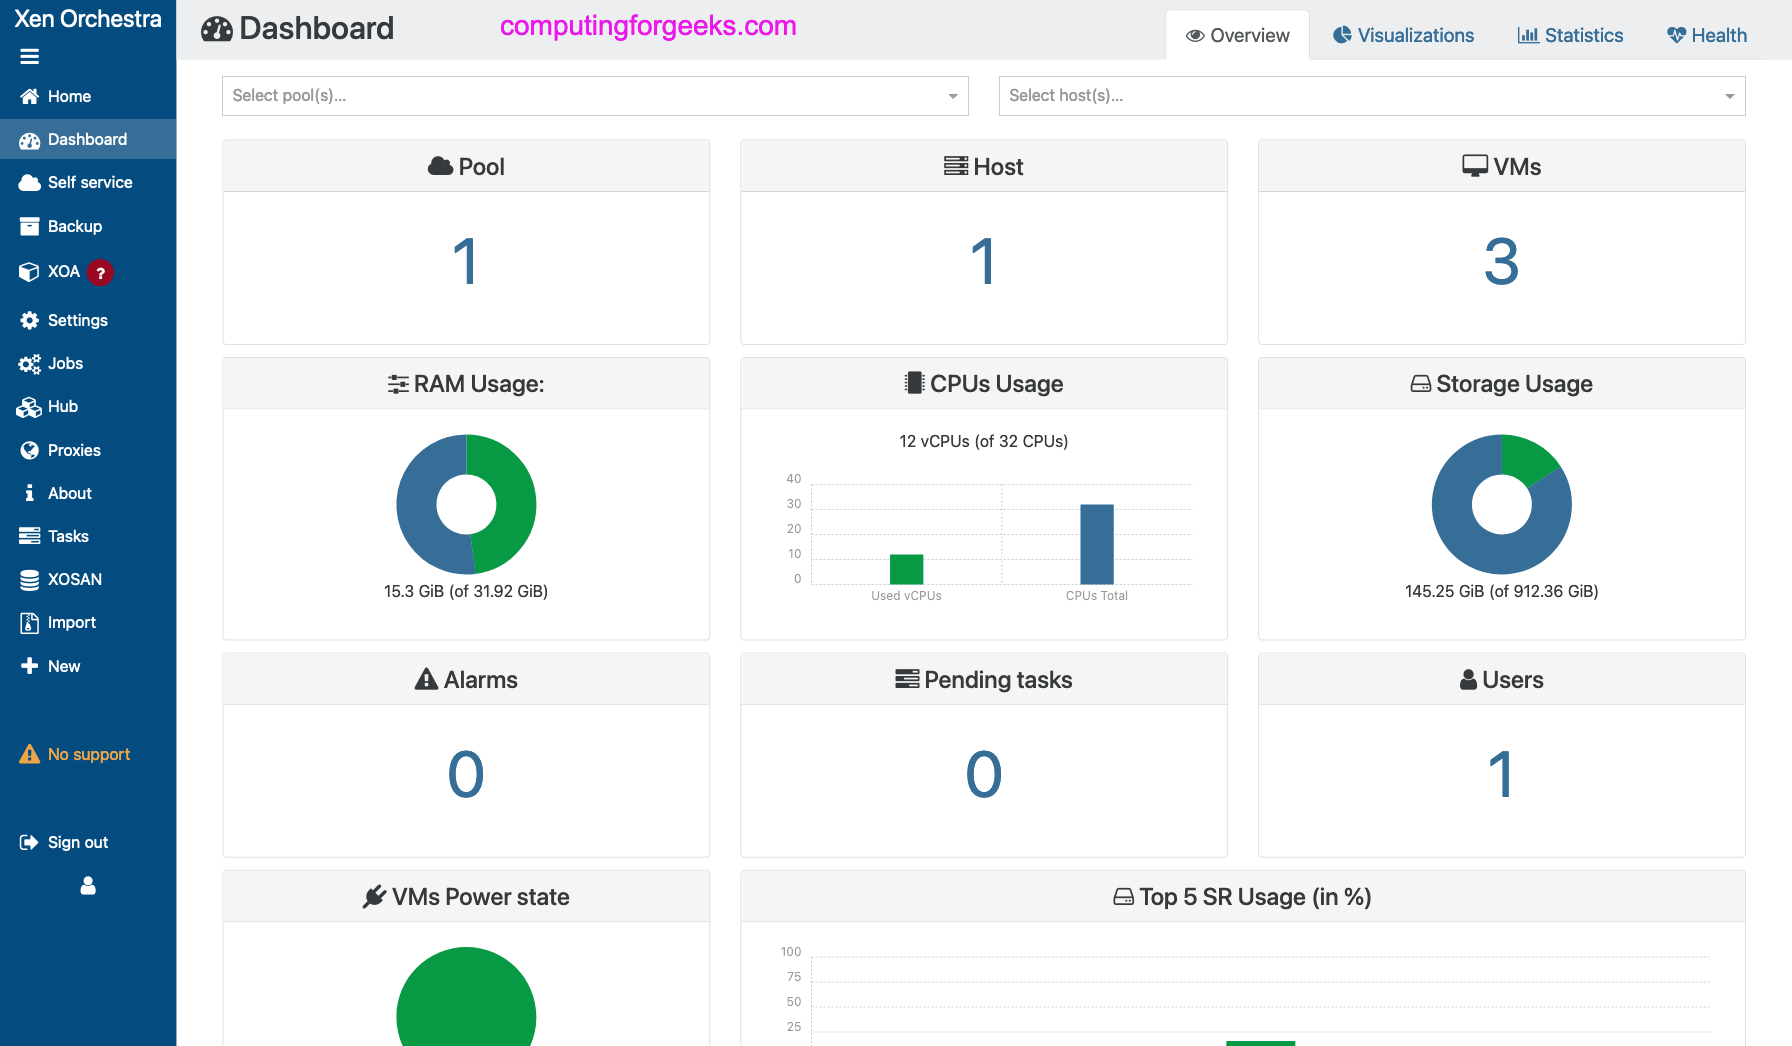Image resolution: width=1792 pixels, height=1046 pixels.
Task: Click the Home house icon
Action: pos(29,96)
